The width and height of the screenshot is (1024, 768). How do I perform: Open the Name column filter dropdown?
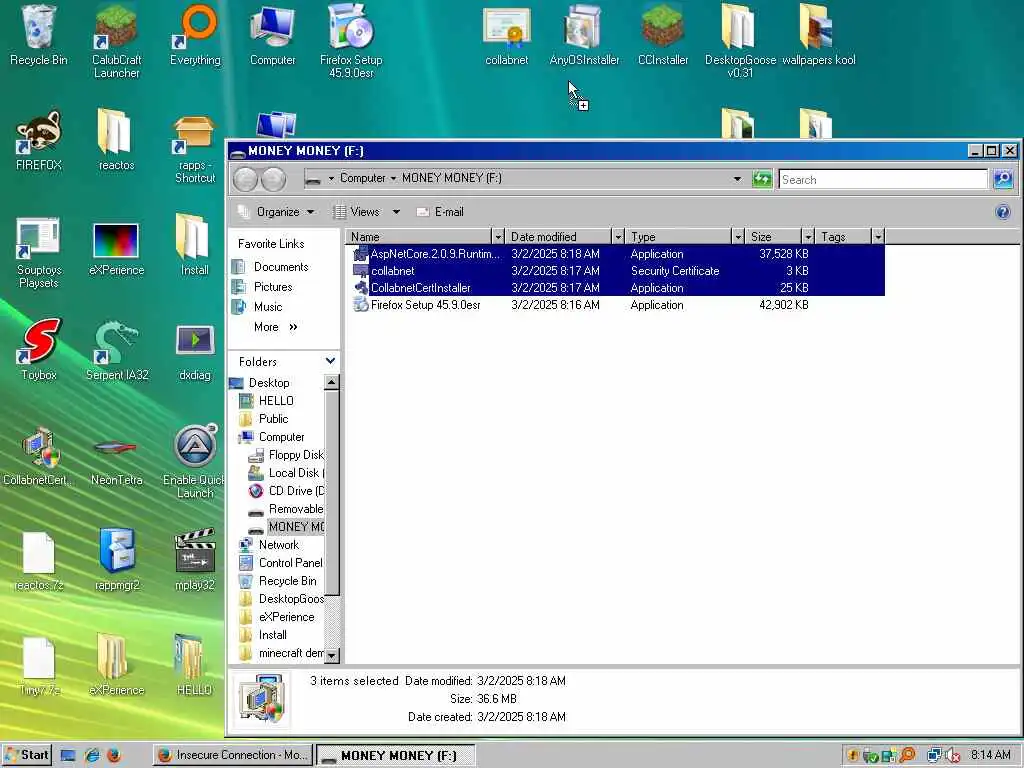coord(498,236)
